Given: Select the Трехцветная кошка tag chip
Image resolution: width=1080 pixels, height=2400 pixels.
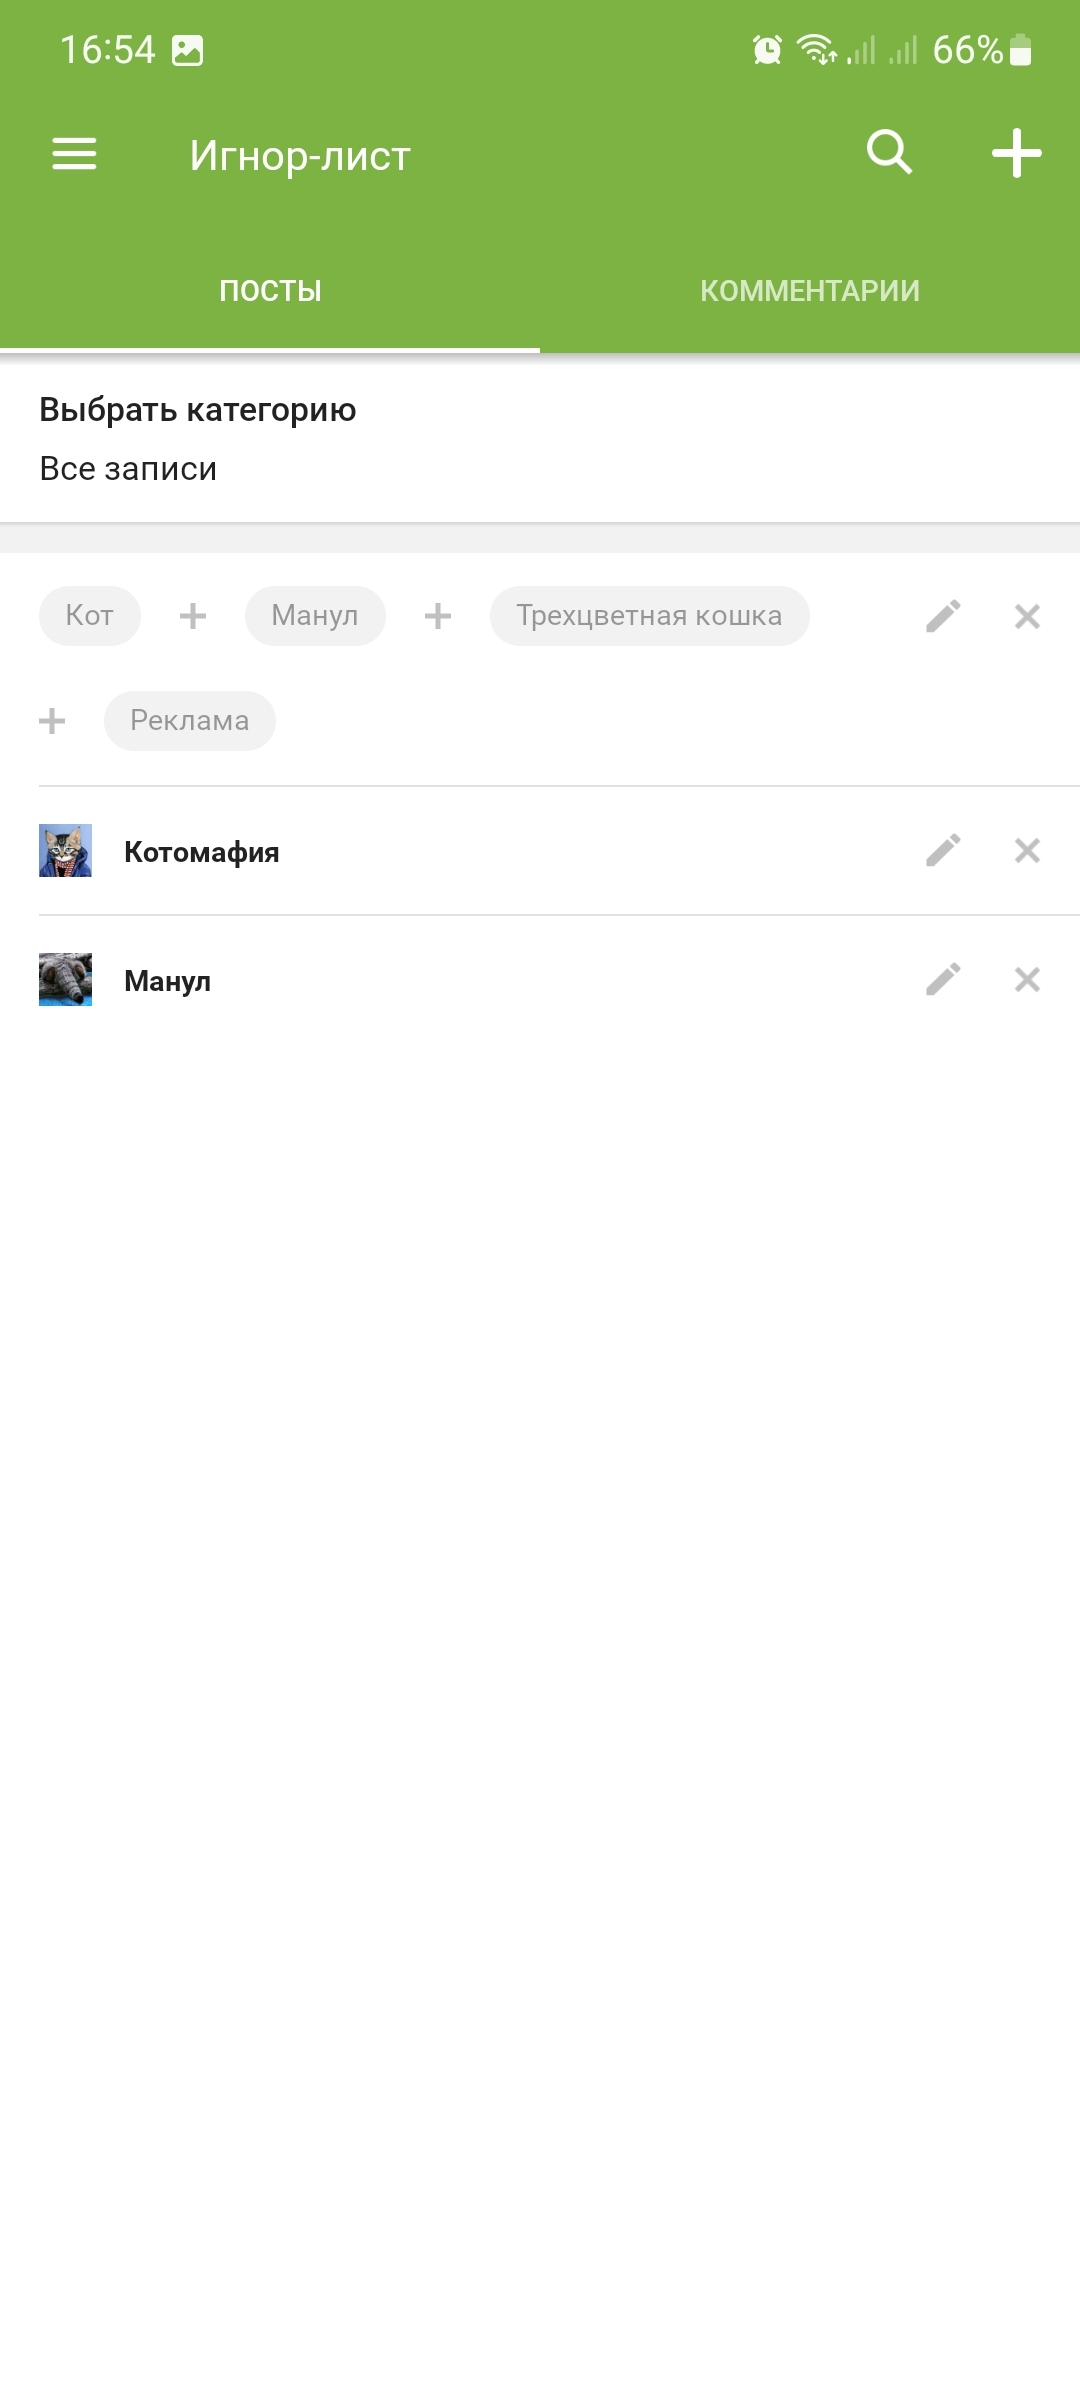Looking at the screenshot, I should pyautogui.click(x=650, y=616).
